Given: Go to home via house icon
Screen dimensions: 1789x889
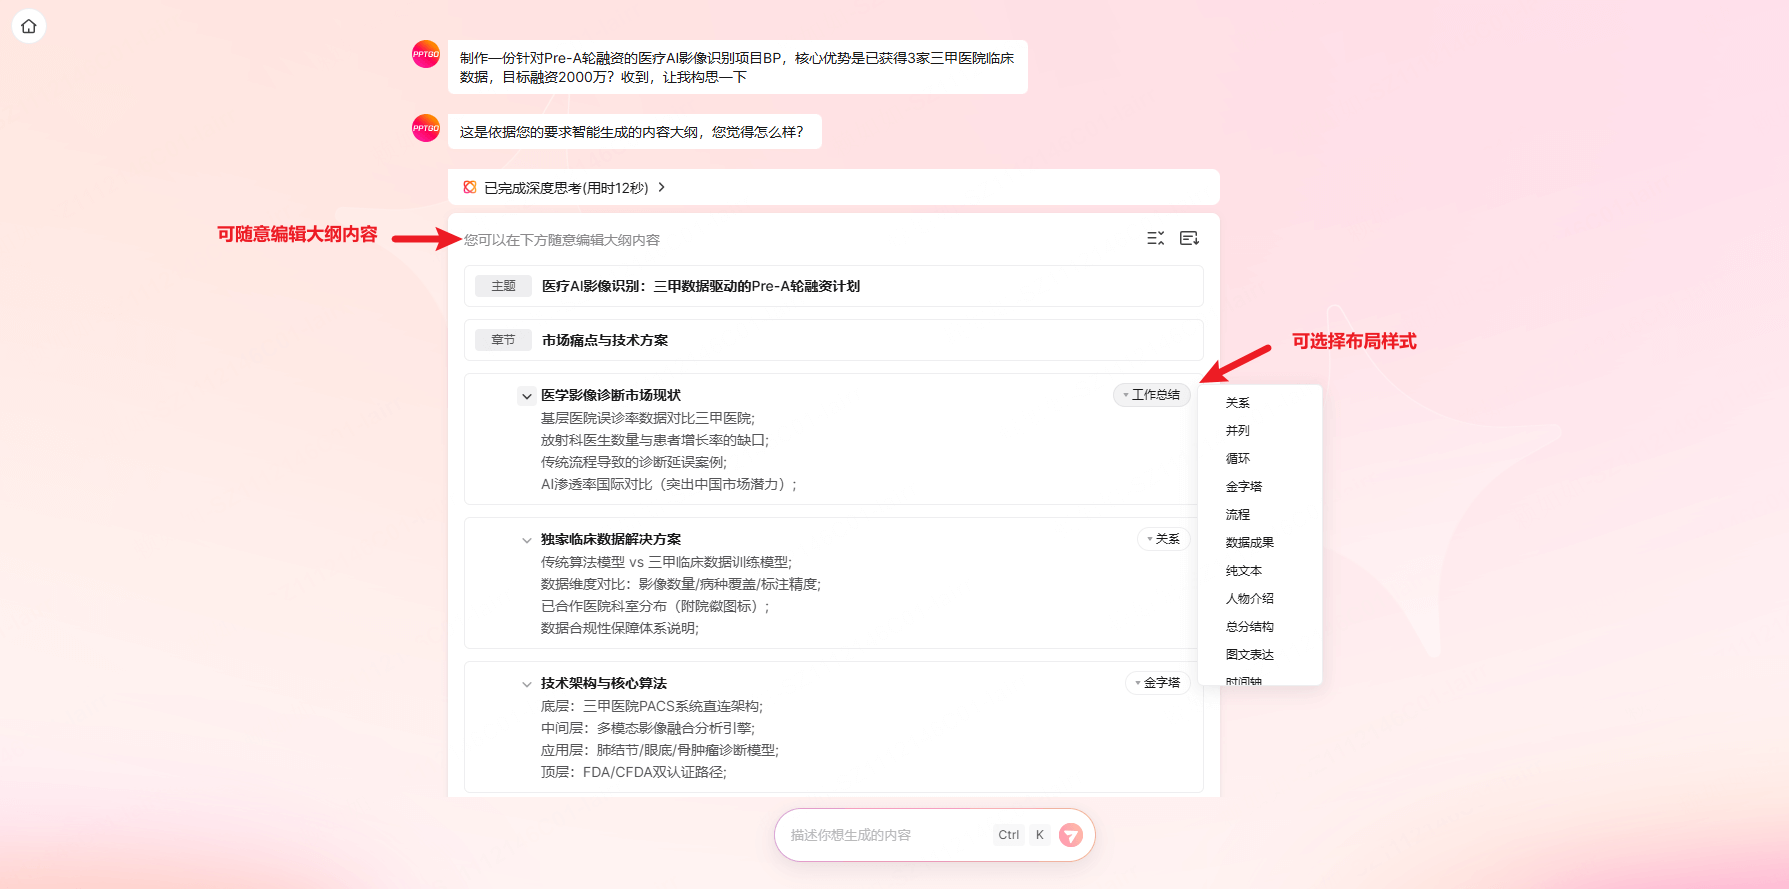Looking at the screenshot, I should point(29,26).
